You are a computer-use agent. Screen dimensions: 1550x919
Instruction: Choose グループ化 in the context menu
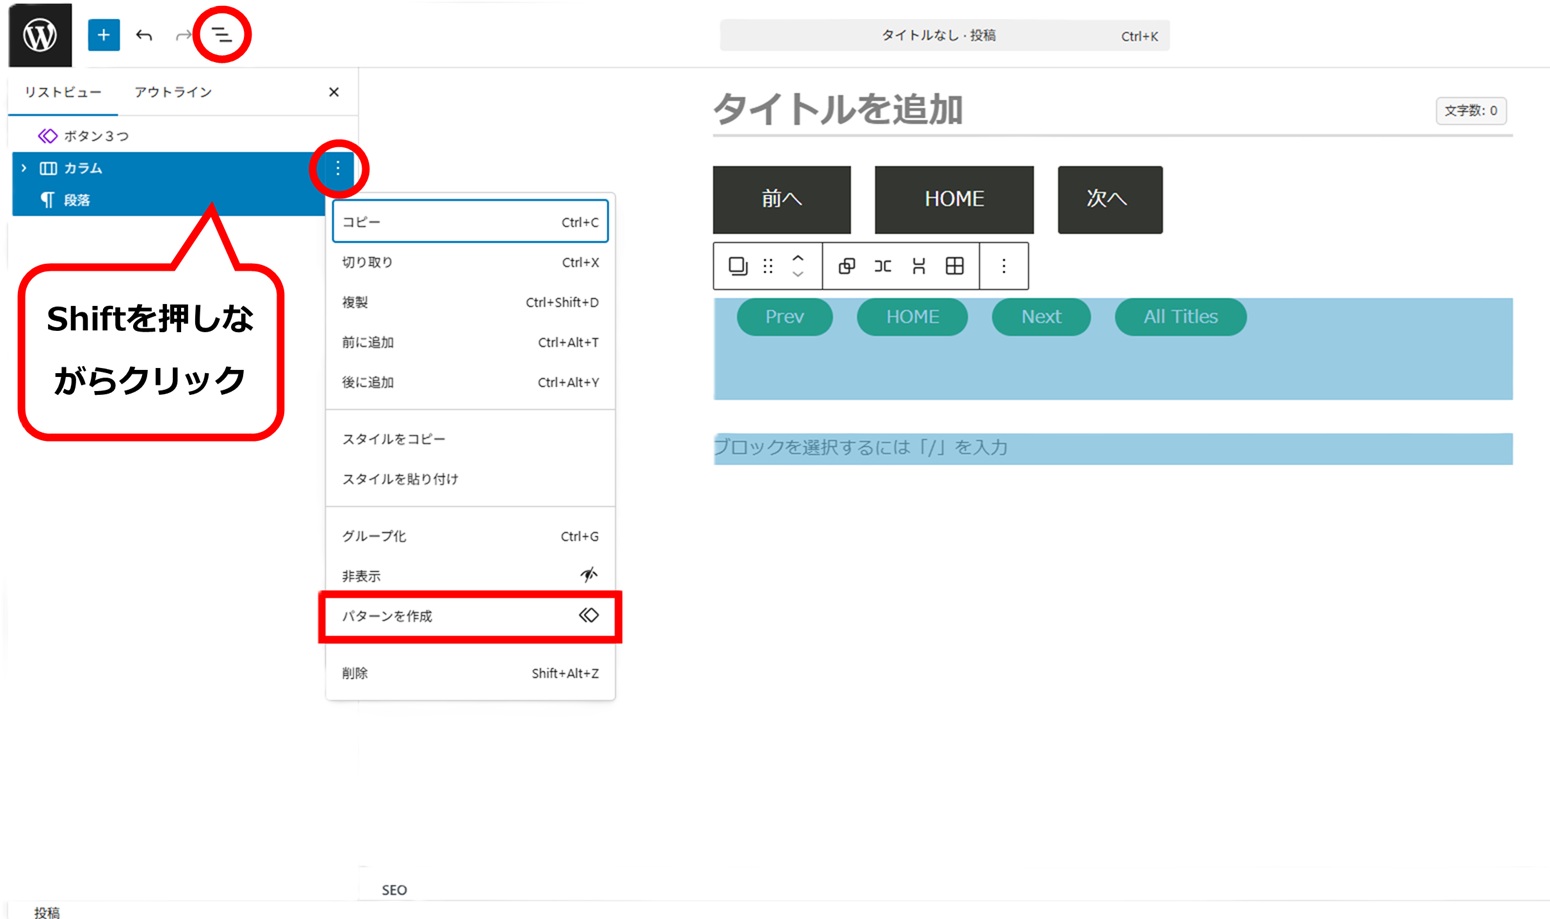[470, 536]
